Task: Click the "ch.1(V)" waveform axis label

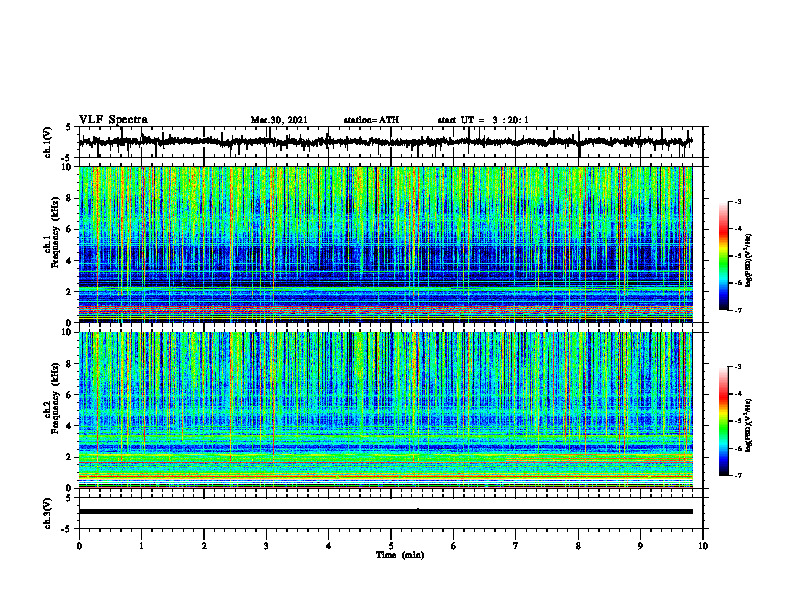Action: 47,142
